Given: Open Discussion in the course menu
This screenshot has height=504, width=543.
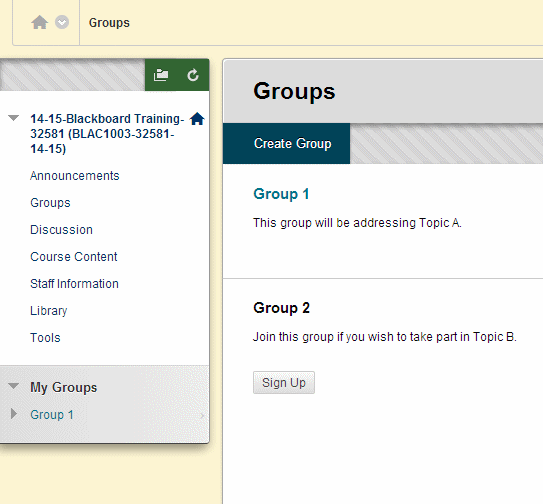Looking at the screenshot, I should (x=61, y=230).
